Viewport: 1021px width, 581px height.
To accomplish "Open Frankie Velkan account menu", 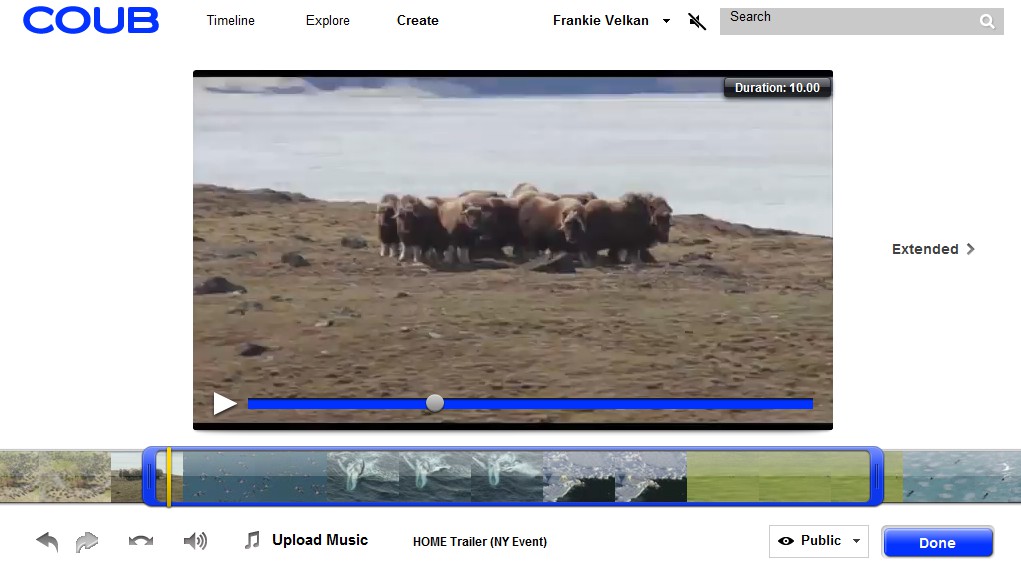I will [x=666, y=21].
